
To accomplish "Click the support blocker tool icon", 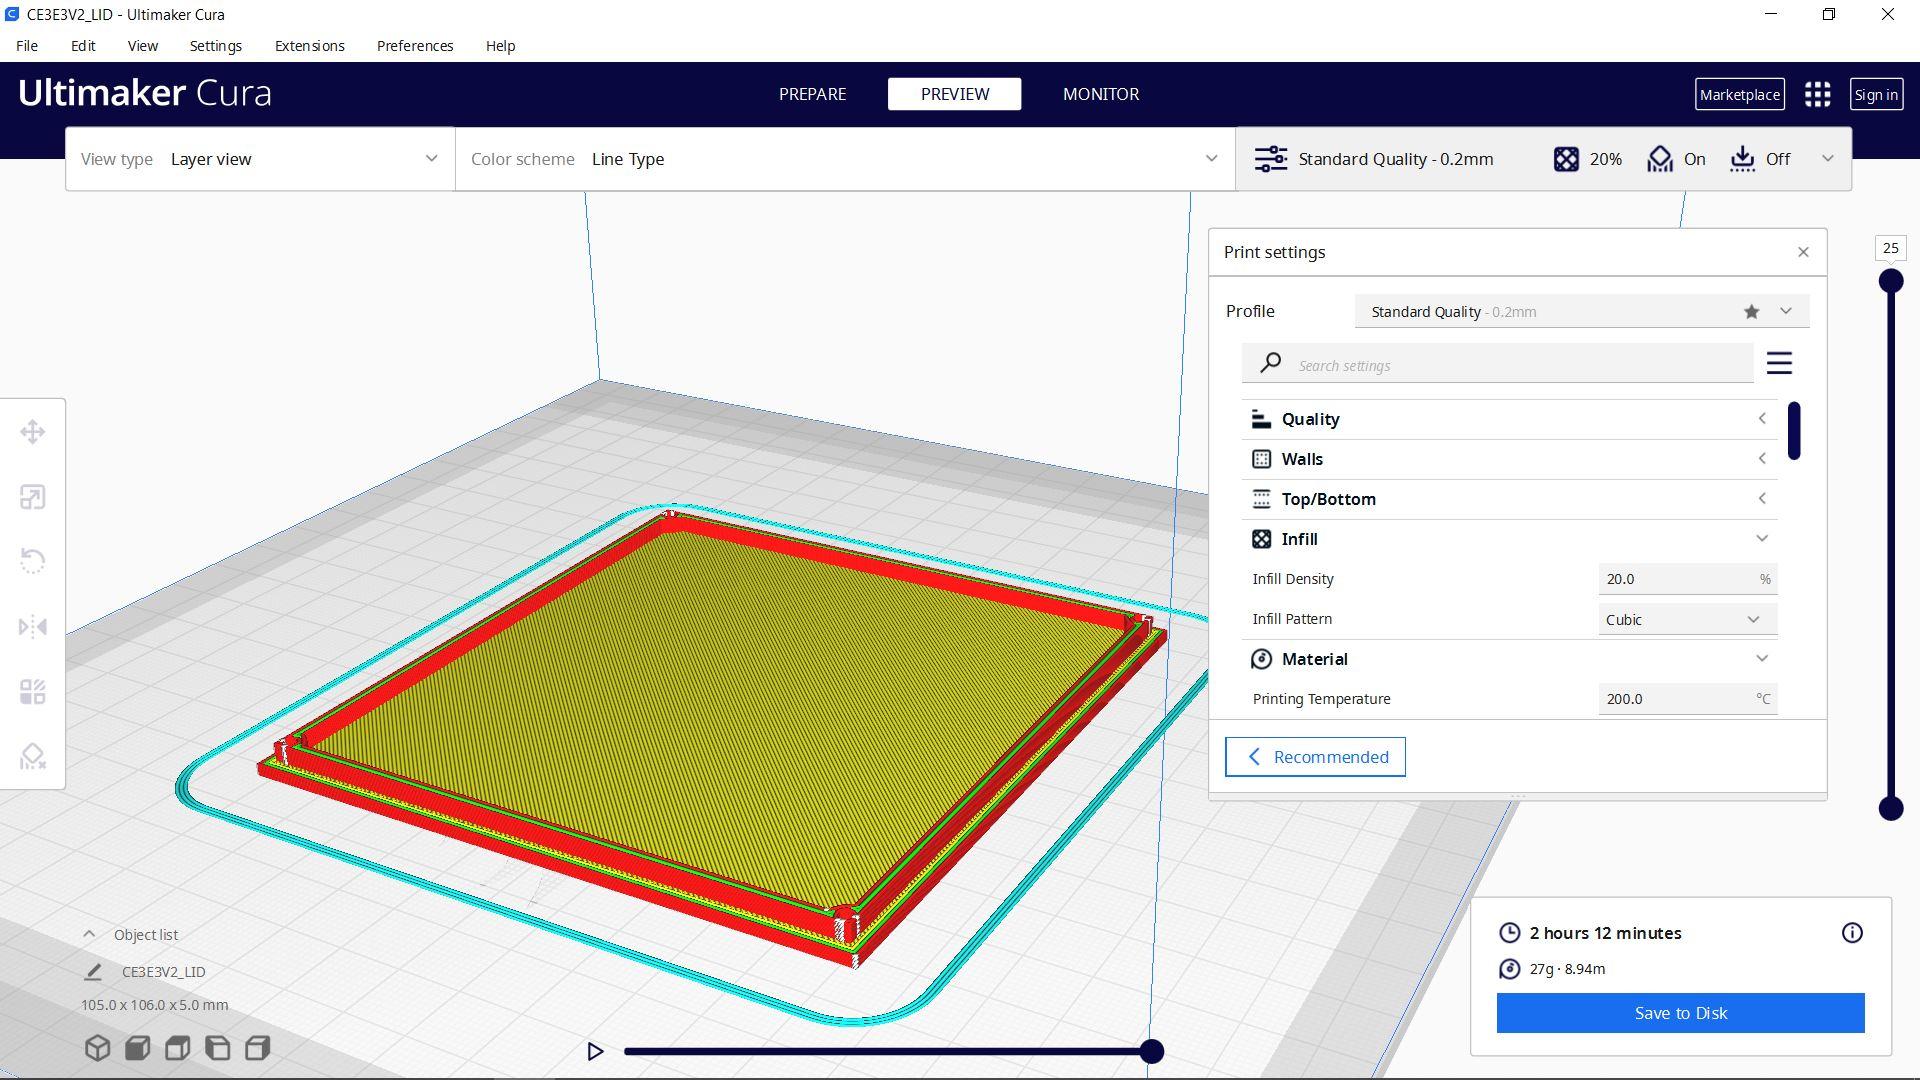I will (x=33, y=756).
